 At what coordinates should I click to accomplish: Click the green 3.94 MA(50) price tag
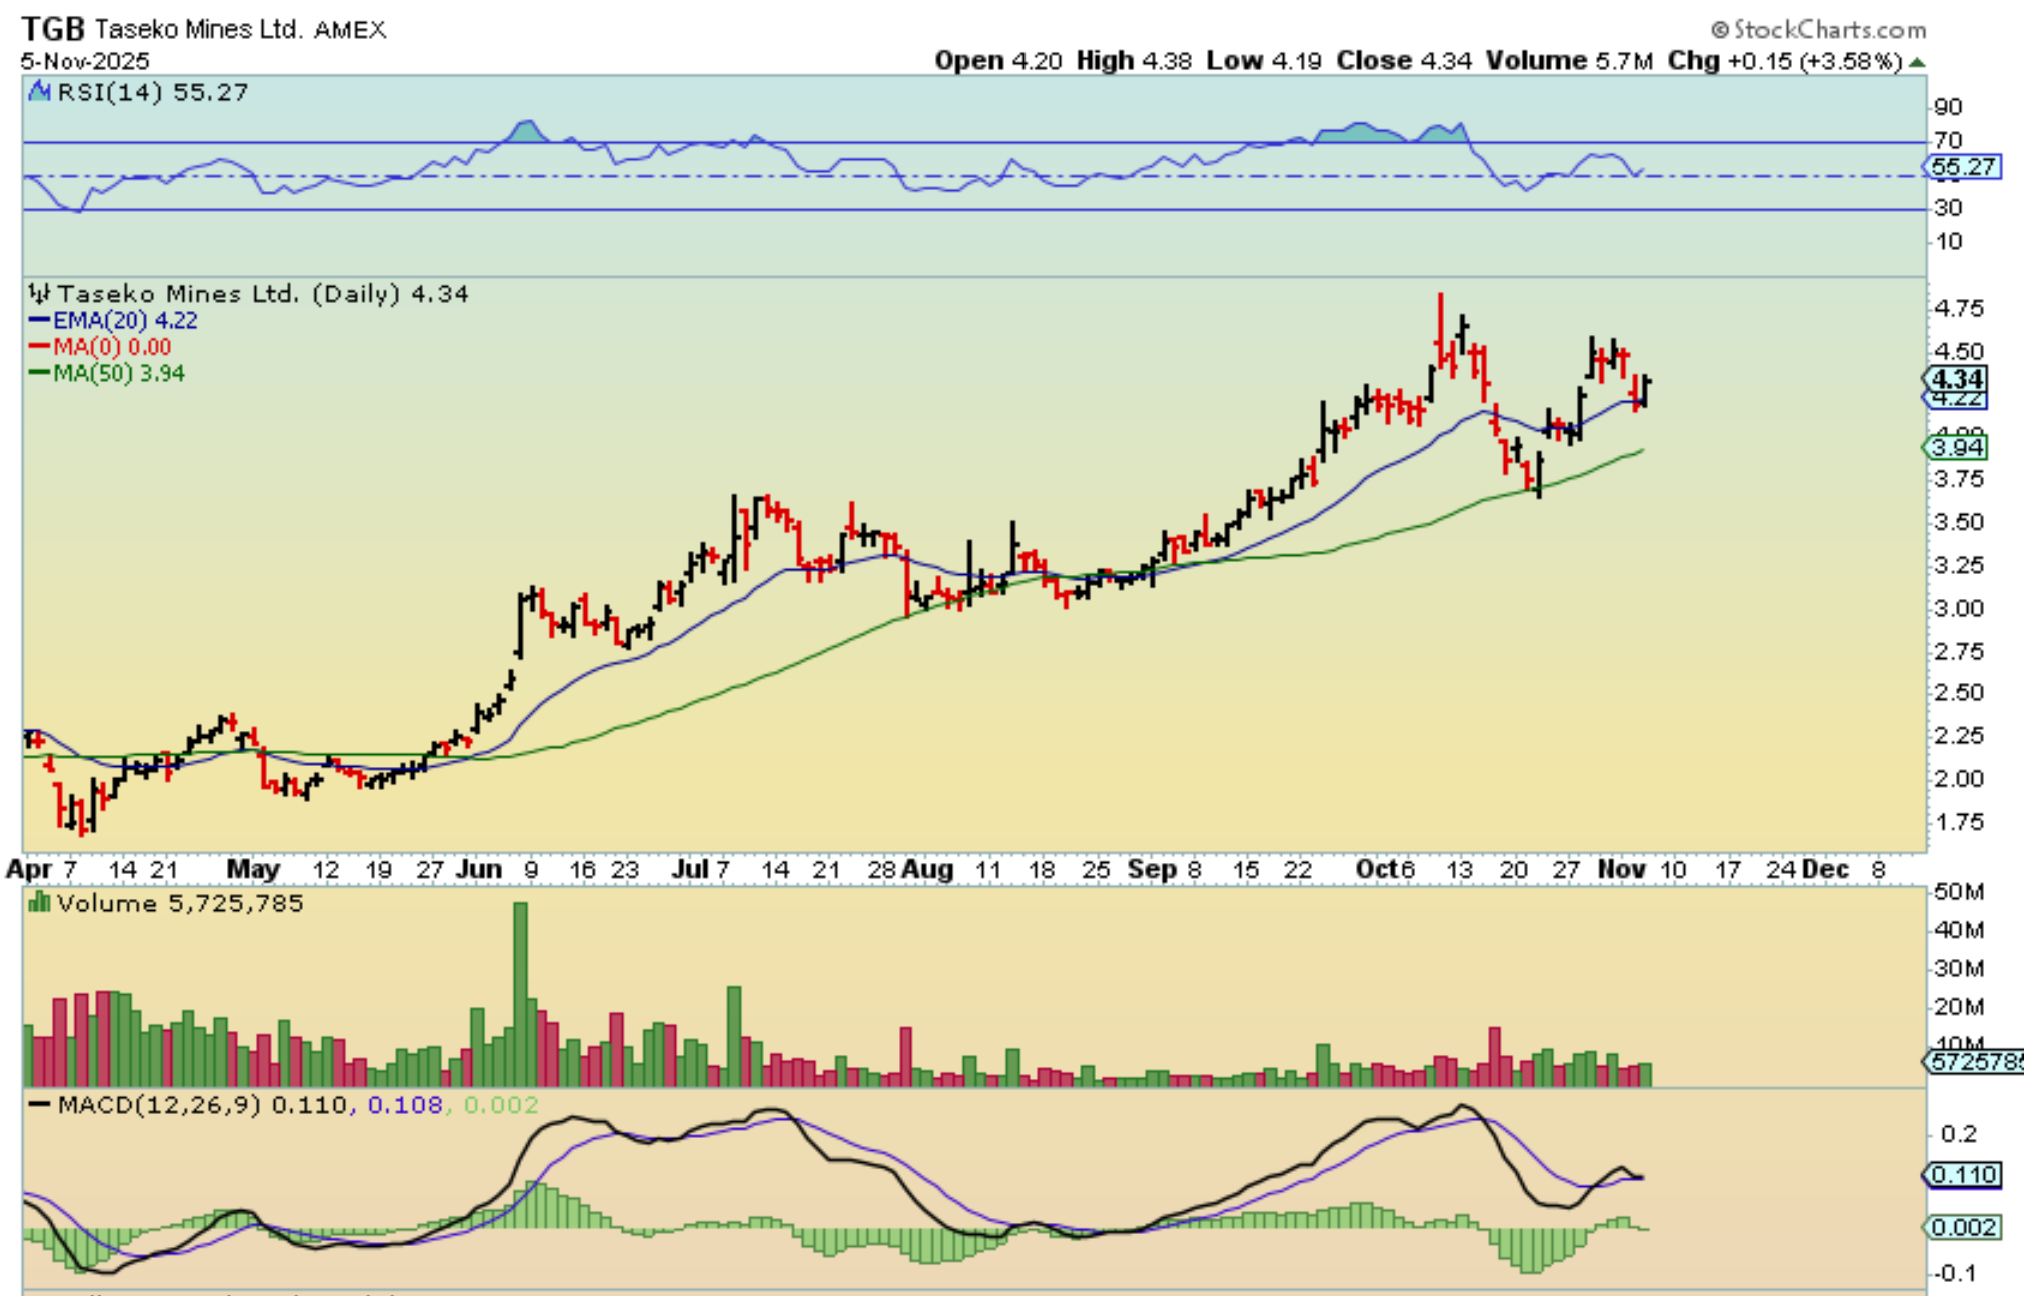1957,447
